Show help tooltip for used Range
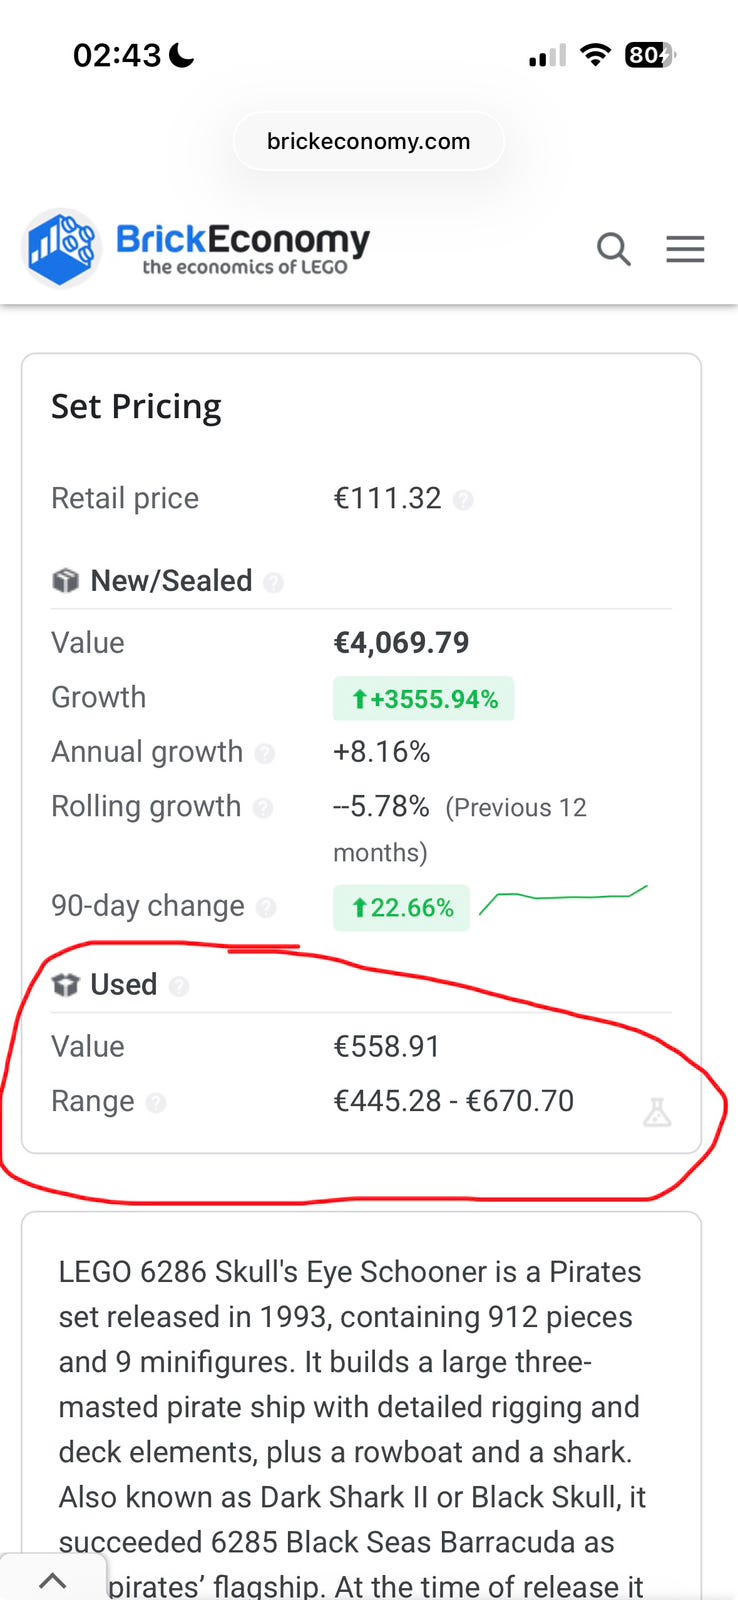The width and height of the screenshot is (738, 1600). [156, 1102]
